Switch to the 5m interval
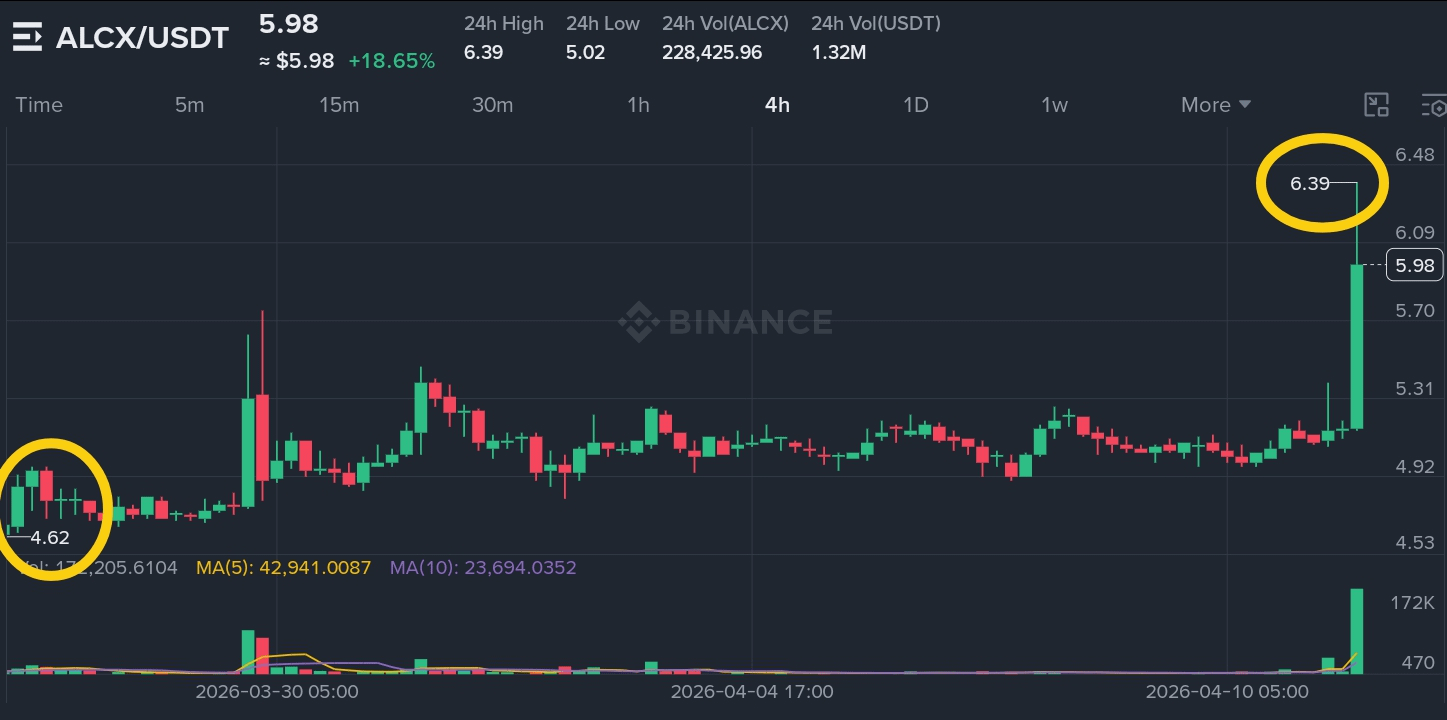1447x720 pixels. pyautogui.click(x=189, y=105)
